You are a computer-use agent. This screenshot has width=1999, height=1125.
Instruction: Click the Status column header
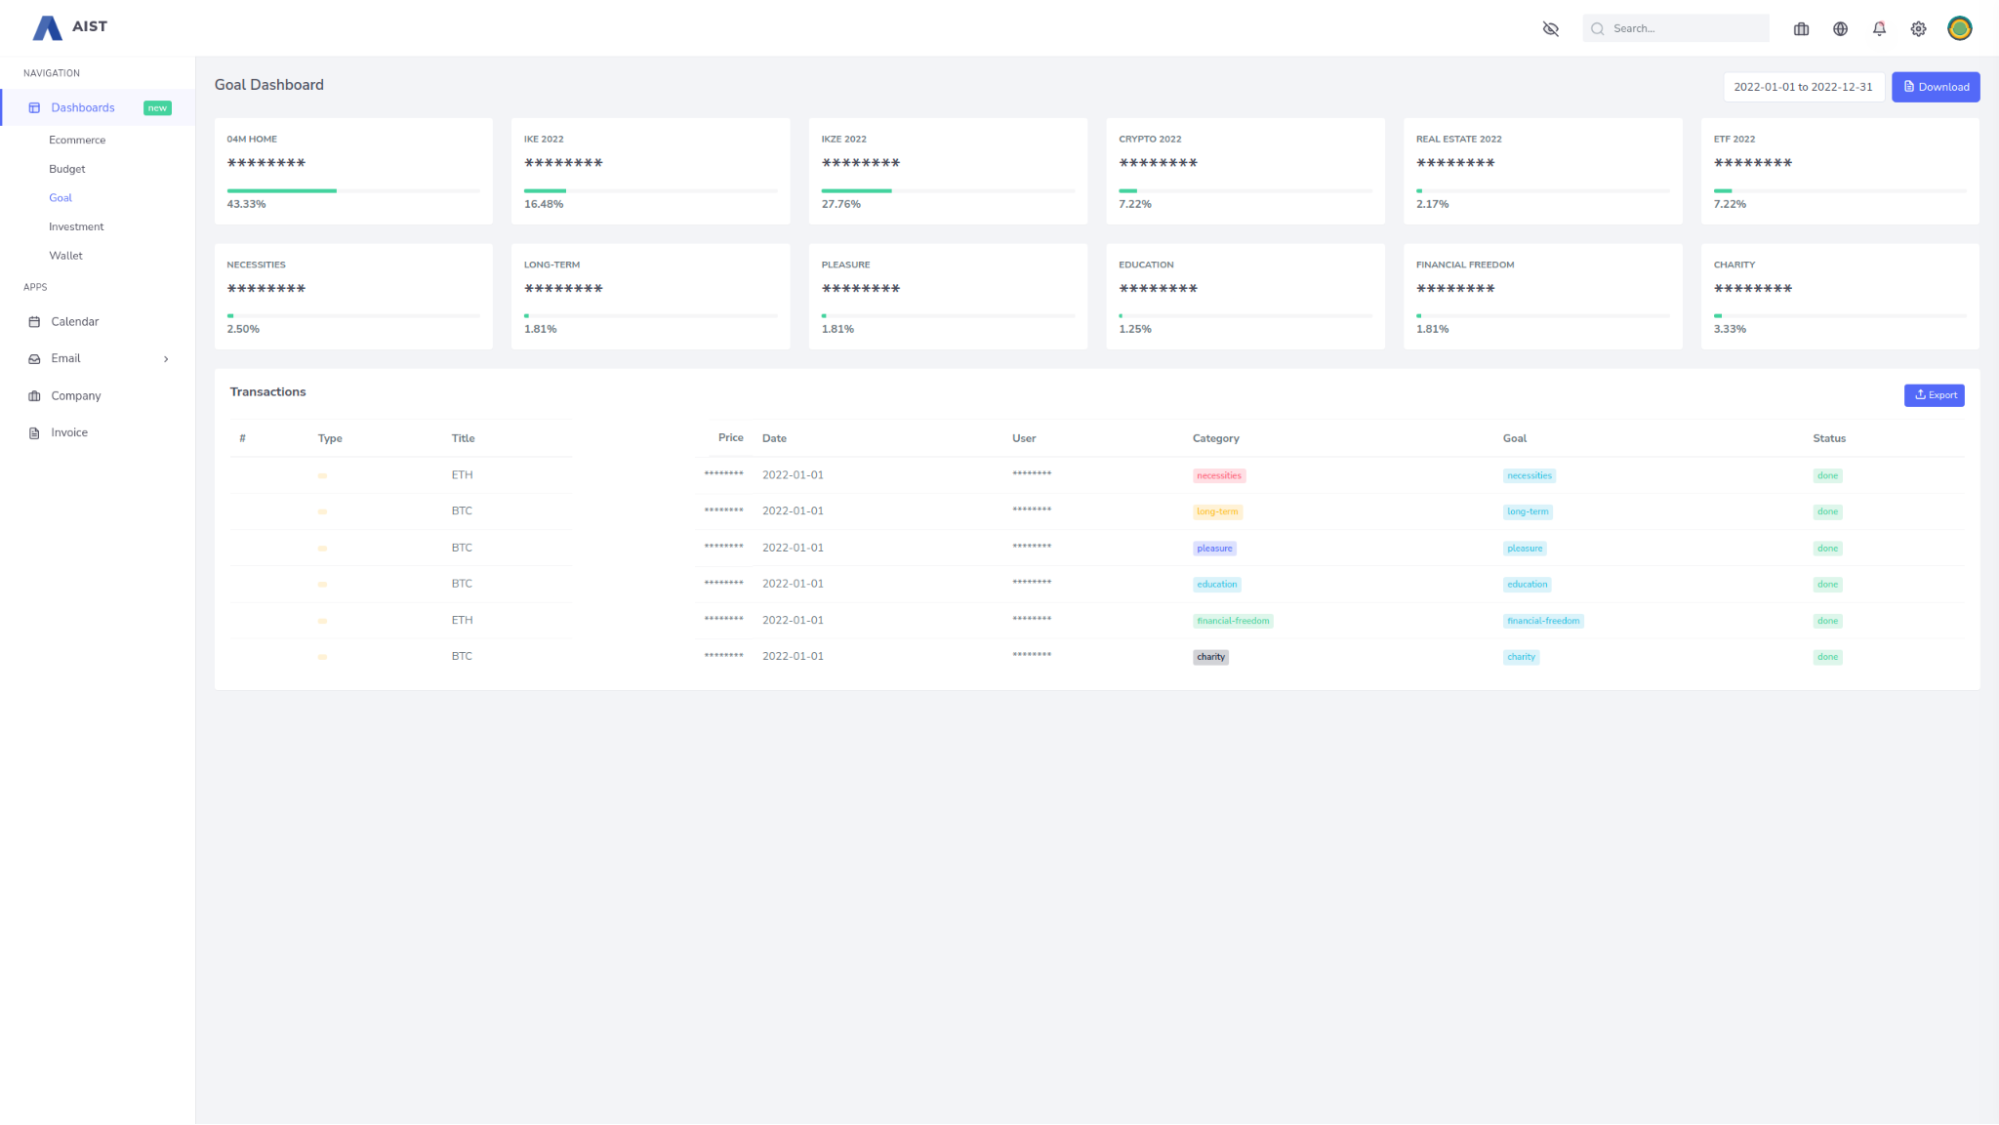tap(1829, 439)
